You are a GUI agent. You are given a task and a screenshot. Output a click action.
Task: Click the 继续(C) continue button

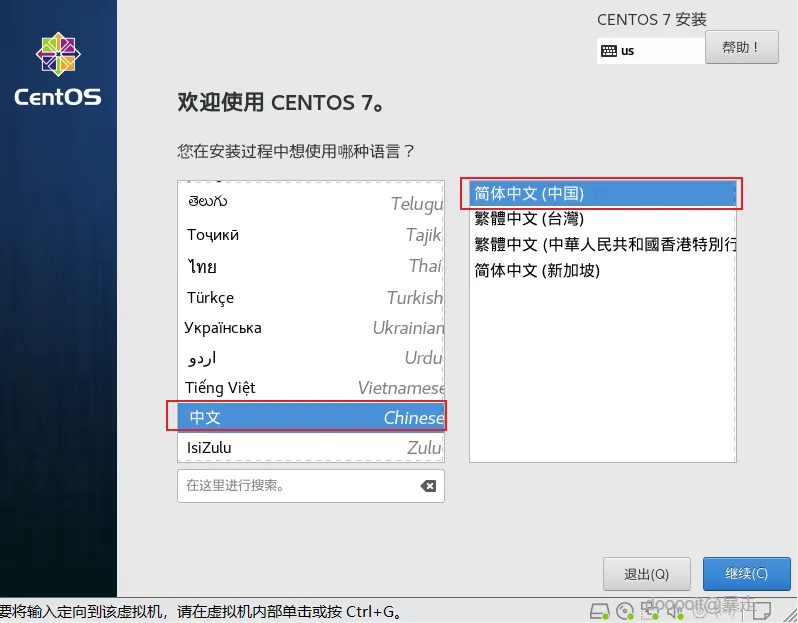[747, 574]
